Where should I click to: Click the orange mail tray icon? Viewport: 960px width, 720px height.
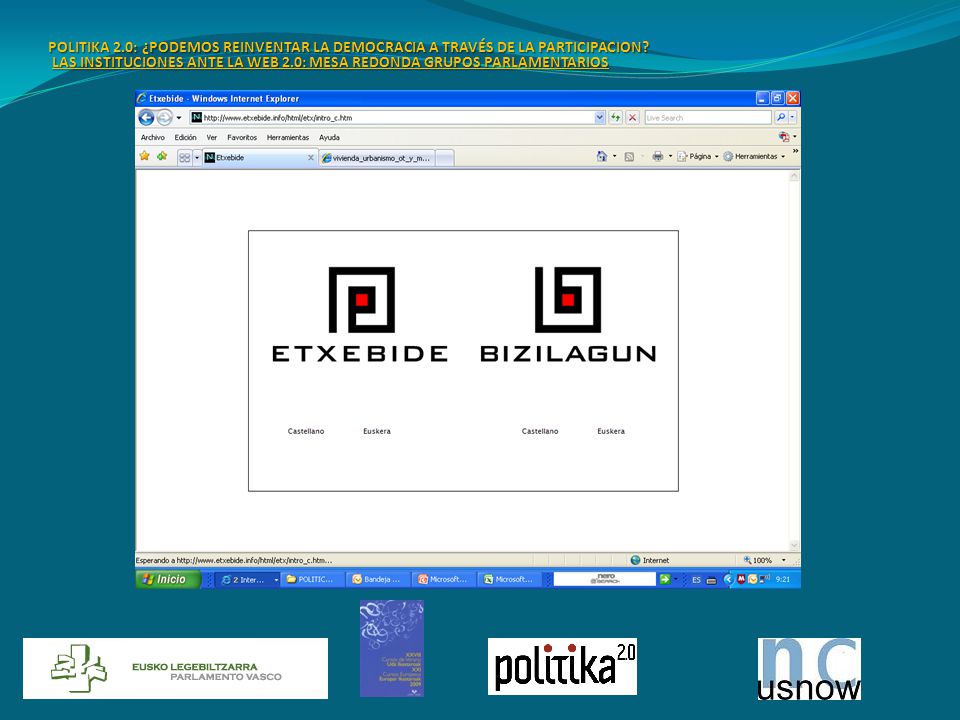click(752, 579)
